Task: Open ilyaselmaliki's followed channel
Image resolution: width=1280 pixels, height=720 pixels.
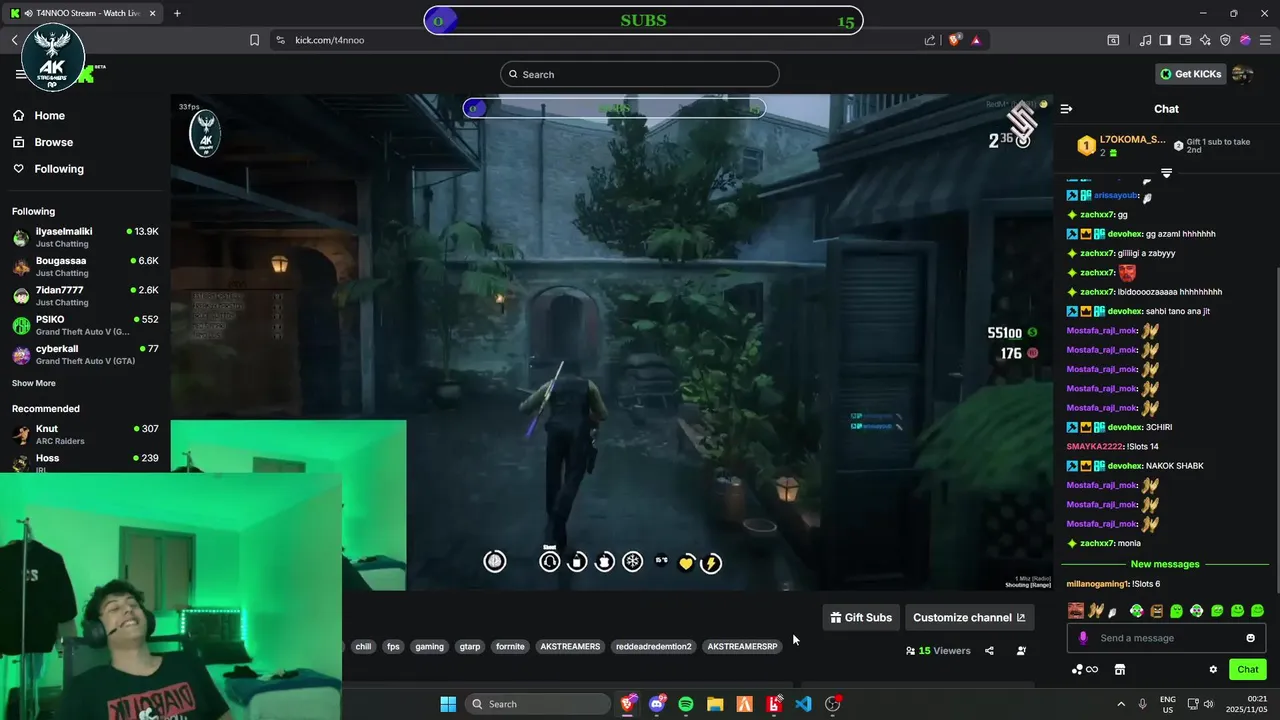Action: 85,237
